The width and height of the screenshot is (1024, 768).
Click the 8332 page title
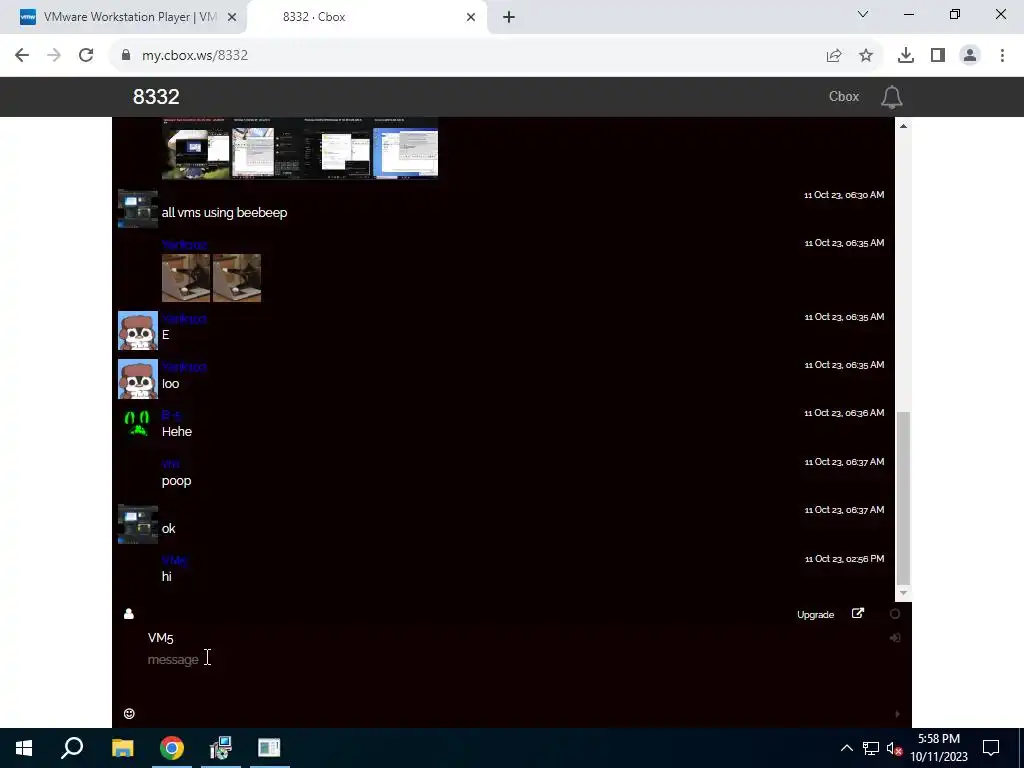click(156, 97)
